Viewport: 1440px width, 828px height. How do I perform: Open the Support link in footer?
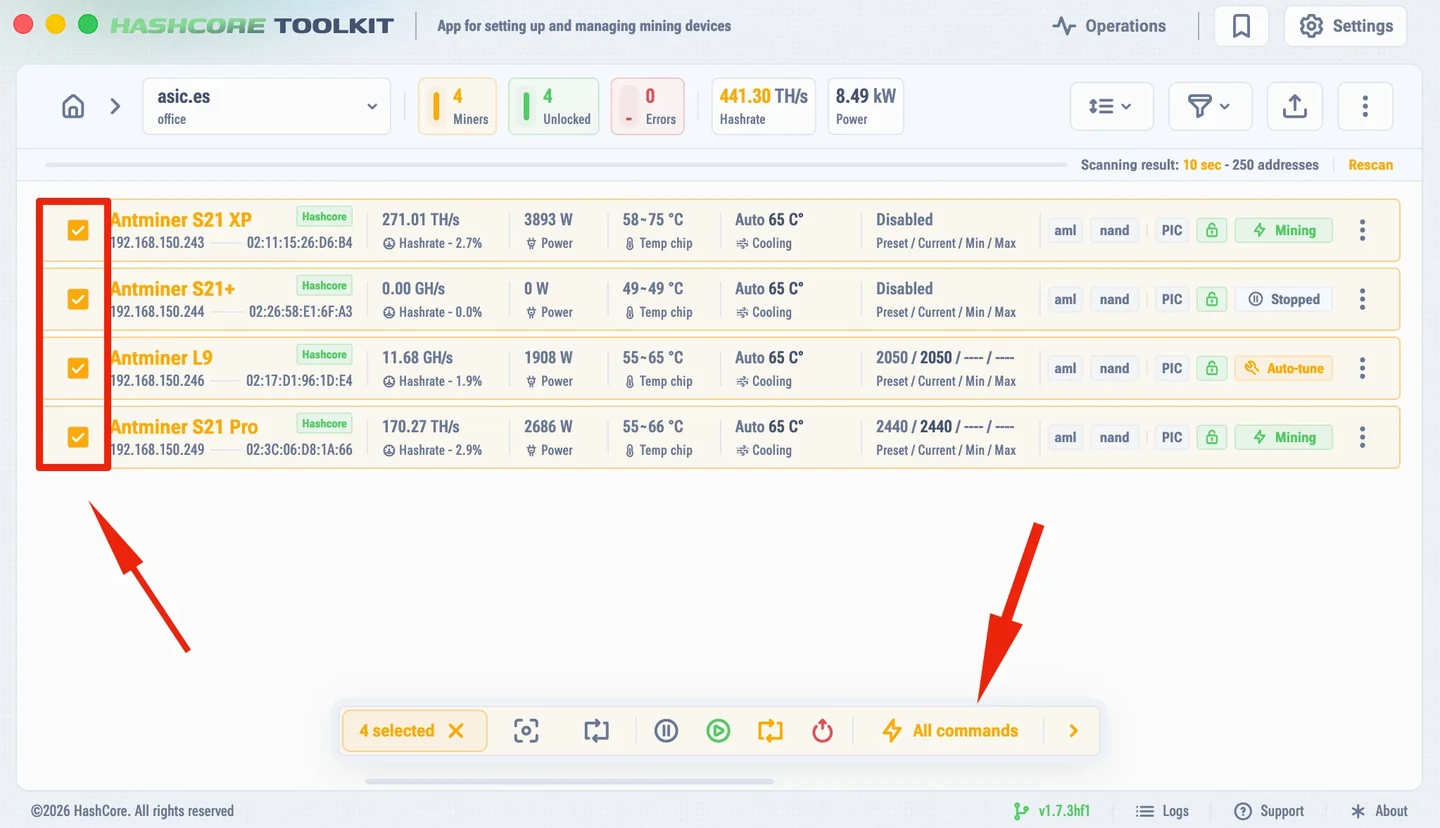coord(1269,811)
